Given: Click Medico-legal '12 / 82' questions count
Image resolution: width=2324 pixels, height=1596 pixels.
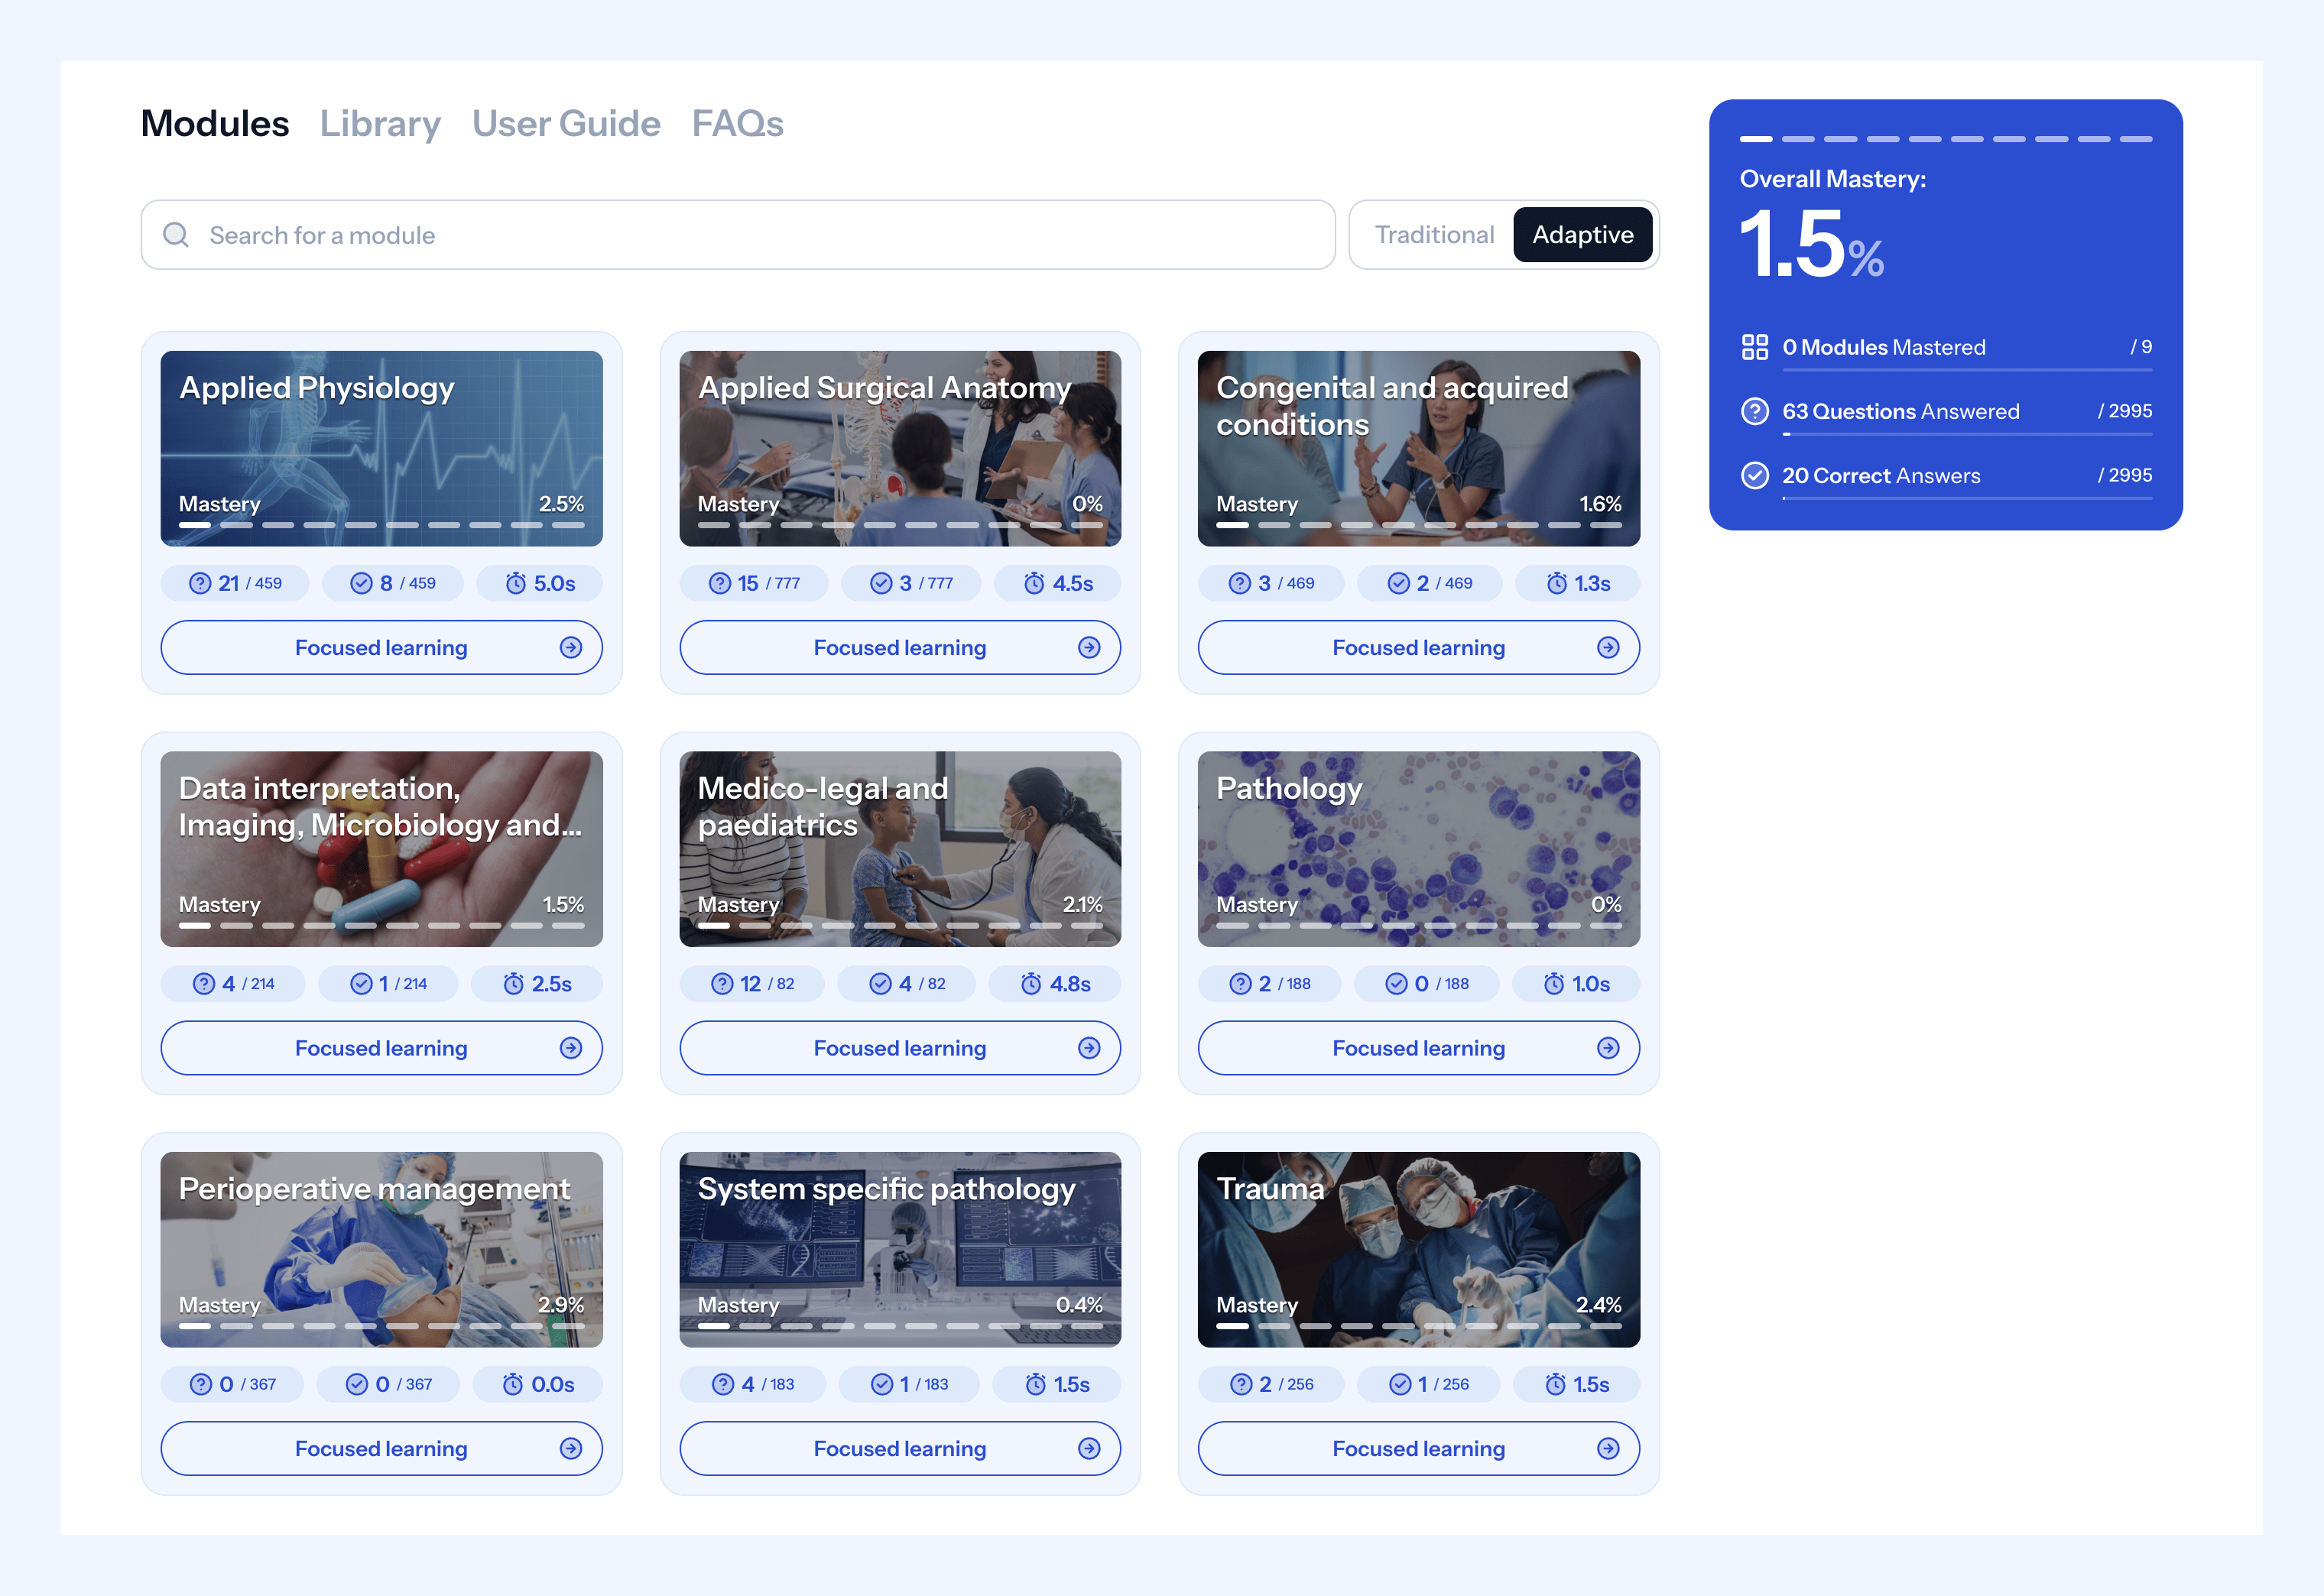Looking at the screenshot, I should (767, 984).
